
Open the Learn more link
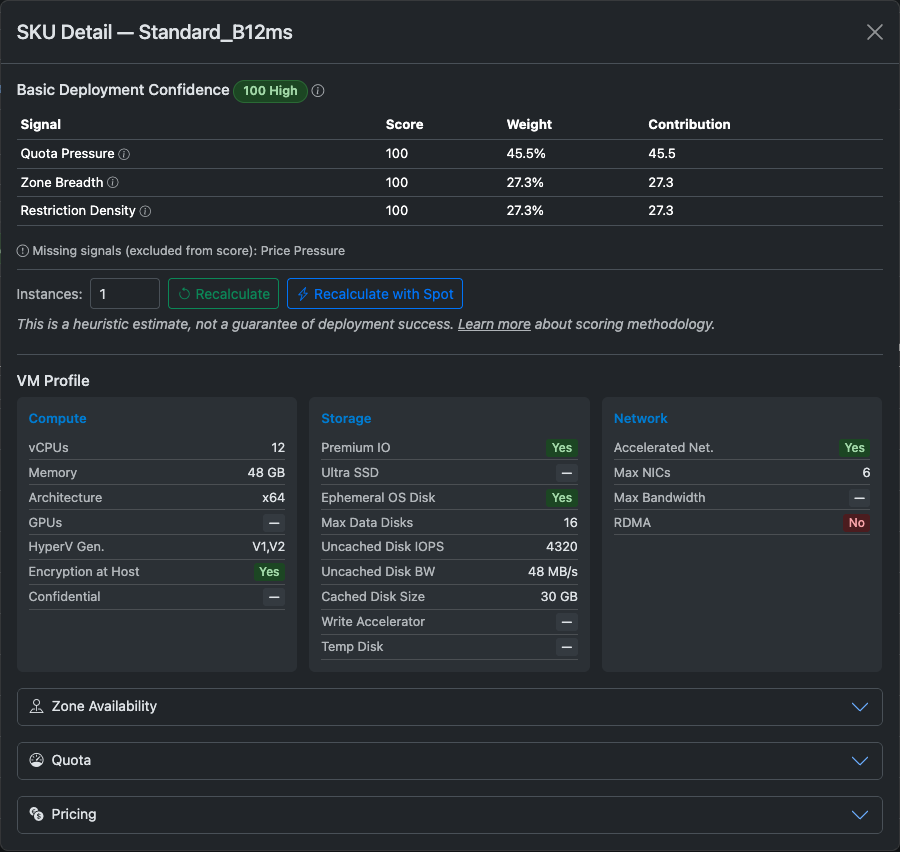pyautogui.click(x=494, y=324)
